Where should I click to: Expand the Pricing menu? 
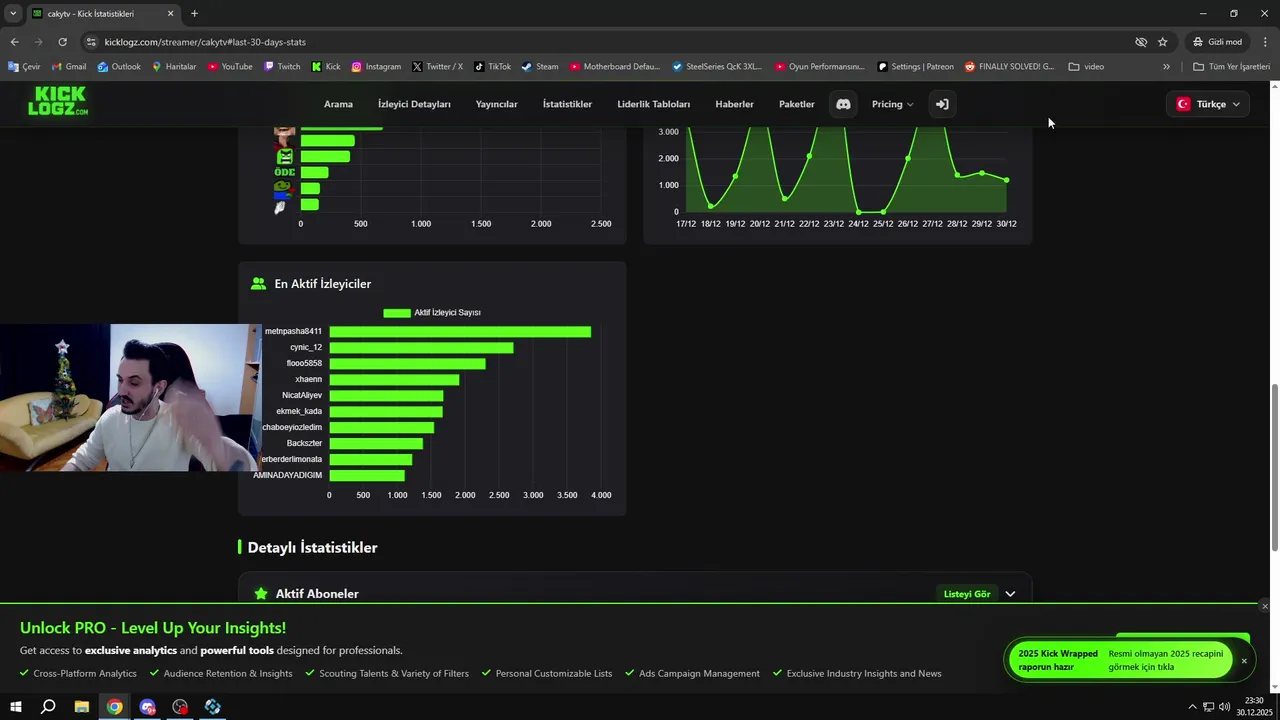pos(892,104)
